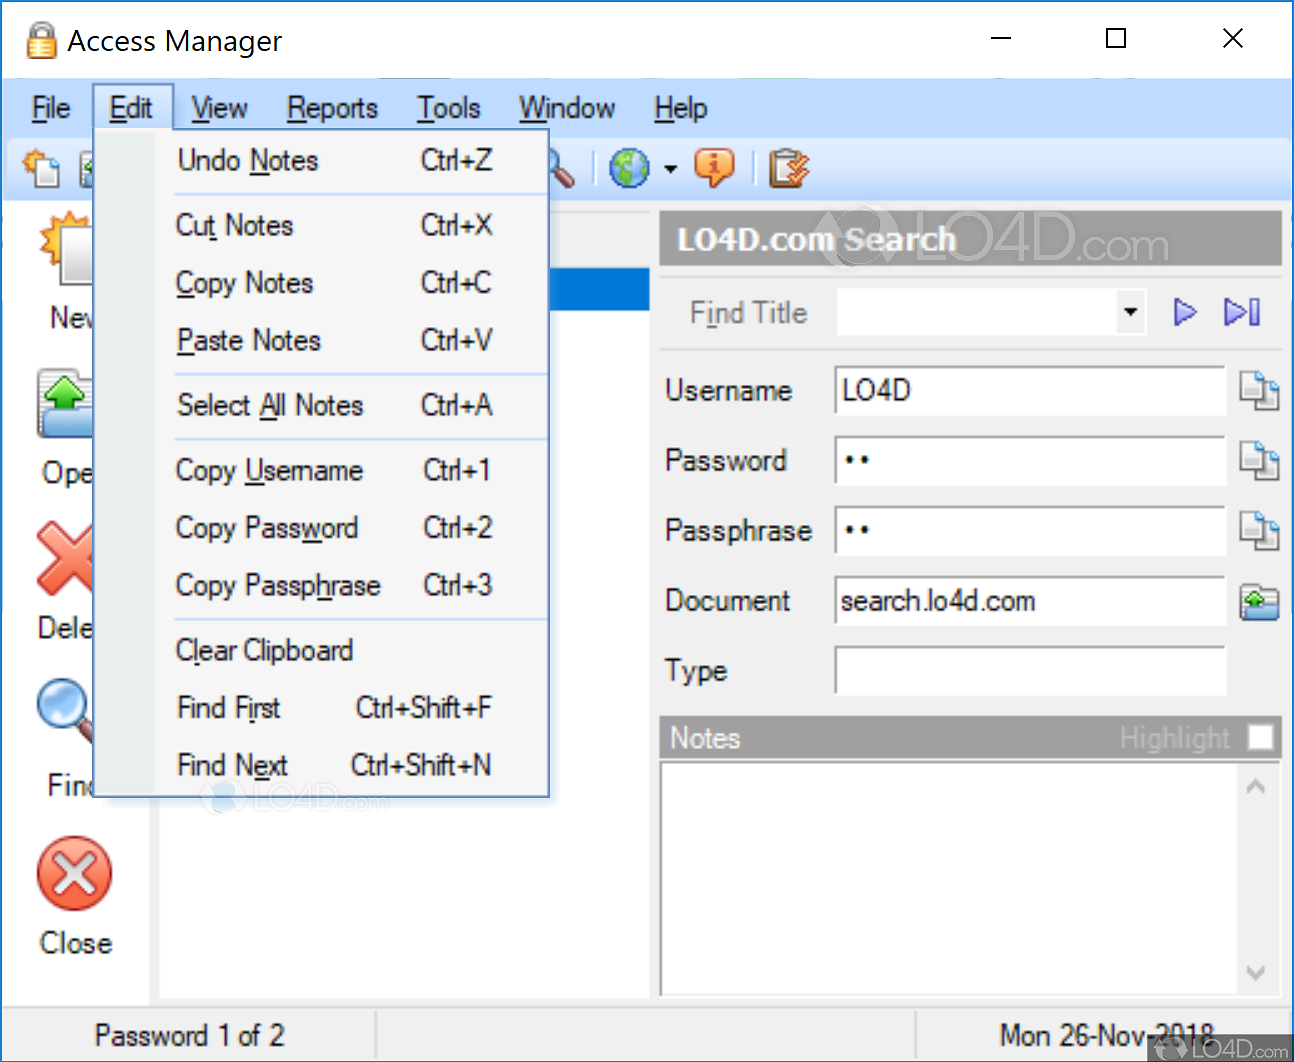Image resolution: width=1294 pixels, height=1062 pixels.
Task: Enable the Highlight checkbox in Notes header
Action: [1261, 738]
